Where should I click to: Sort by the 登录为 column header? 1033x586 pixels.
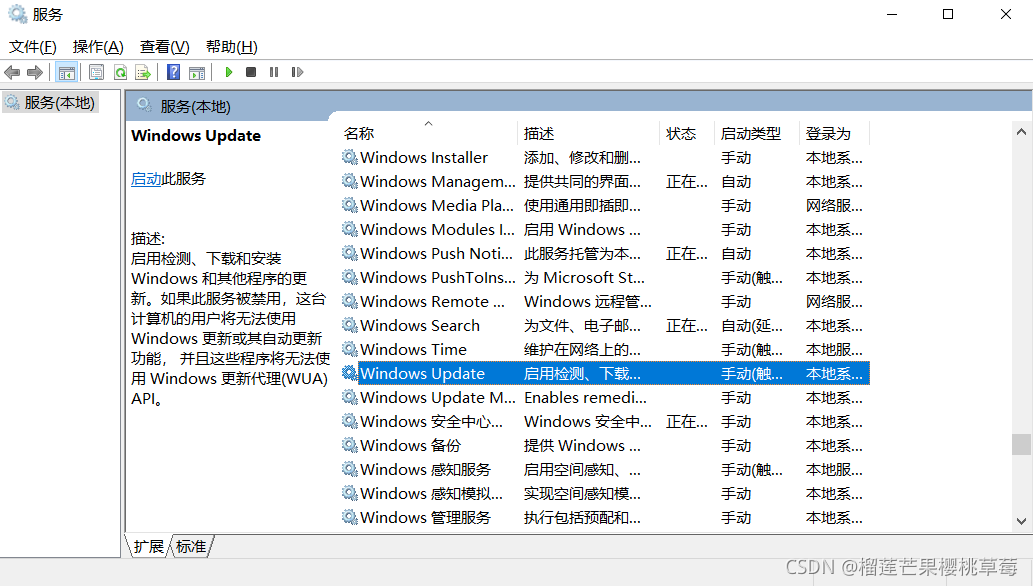827,134
